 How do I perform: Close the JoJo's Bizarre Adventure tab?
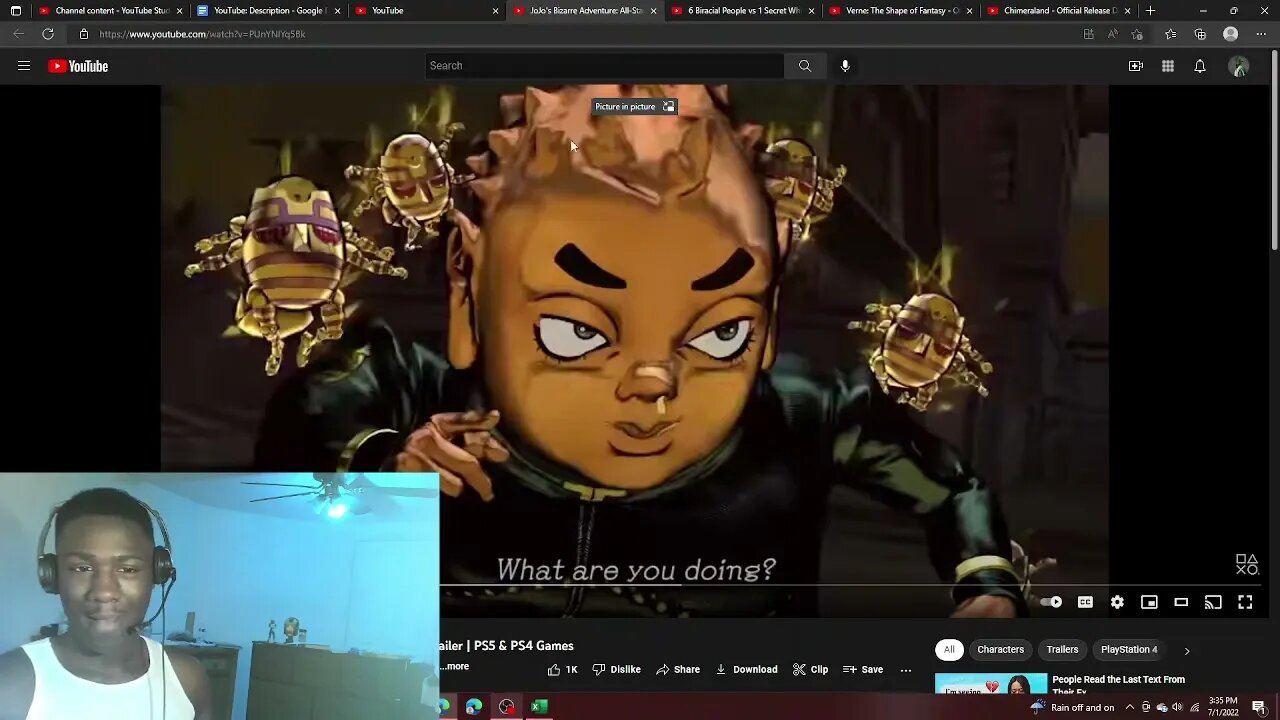(653, 10)
